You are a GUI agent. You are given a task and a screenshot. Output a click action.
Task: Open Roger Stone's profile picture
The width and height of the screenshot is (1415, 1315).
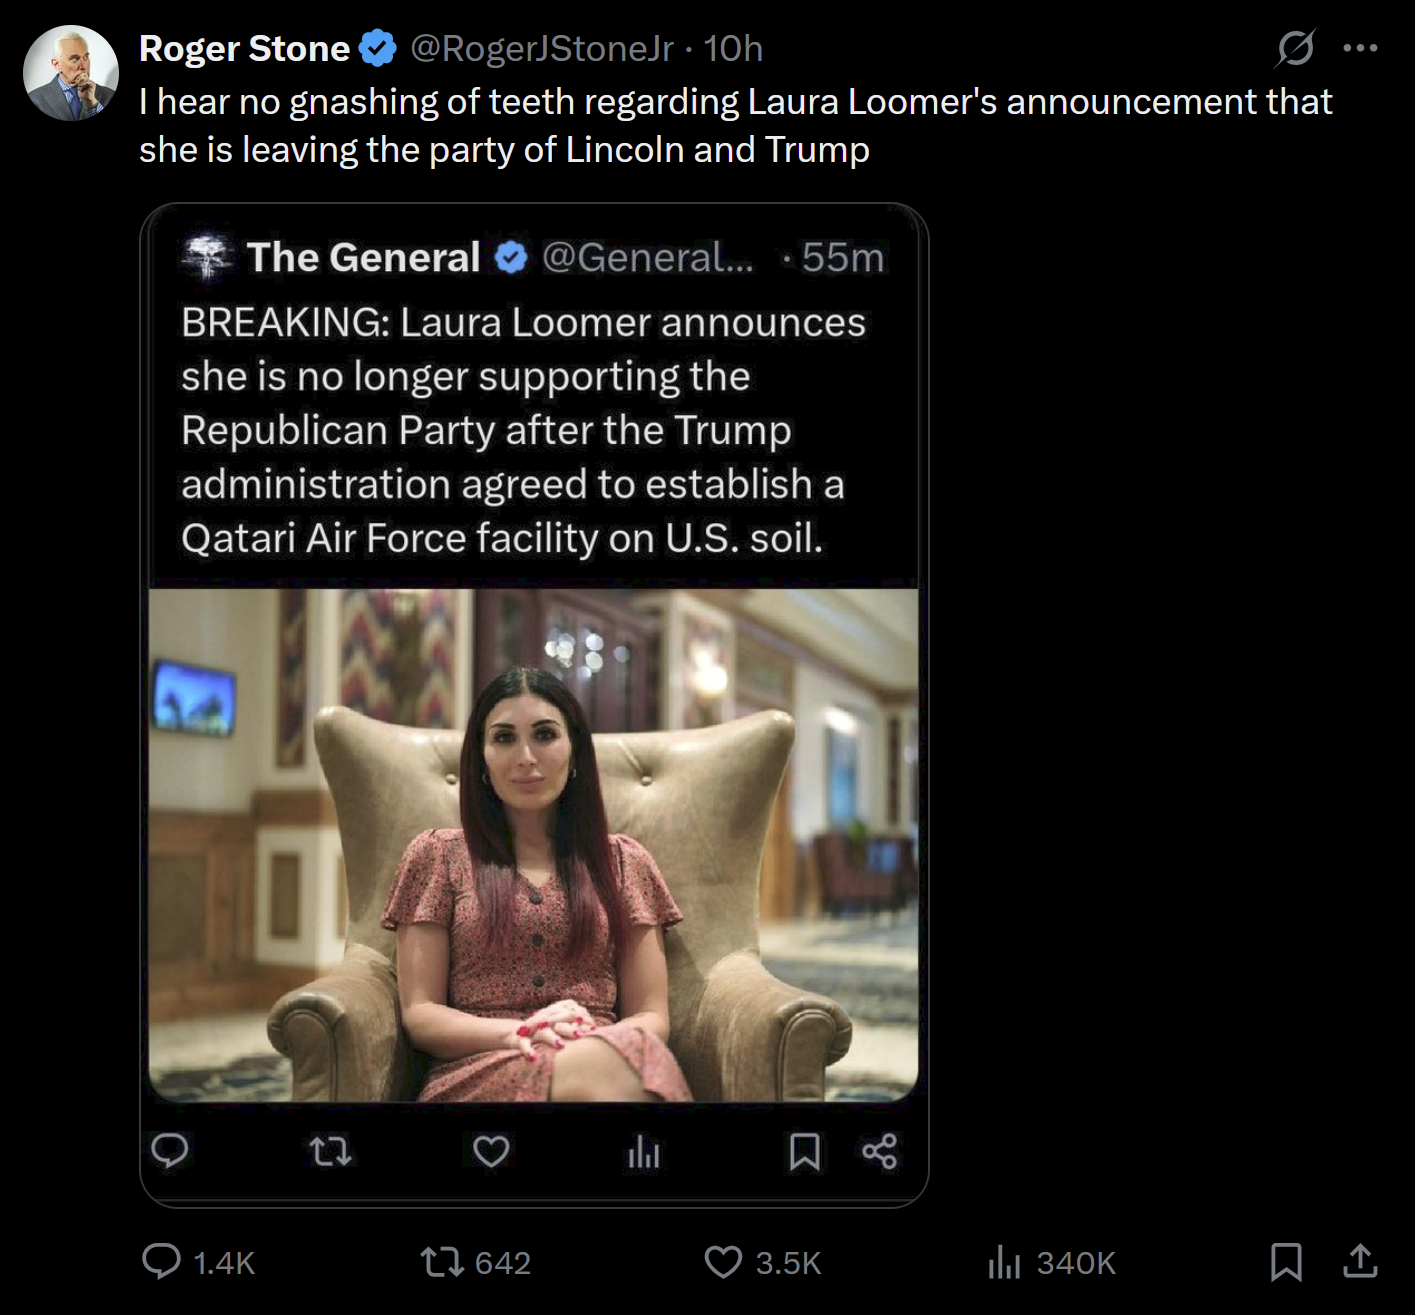click(x=70, y=73)
